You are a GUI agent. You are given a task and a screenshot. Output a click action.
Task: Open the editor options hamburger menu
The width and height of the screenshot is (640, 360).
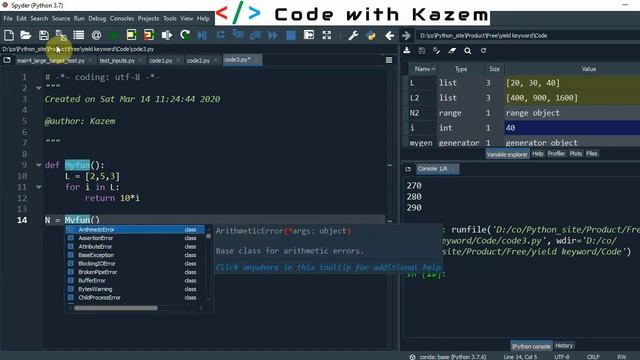pyautogui.click(x=389, y=60)
